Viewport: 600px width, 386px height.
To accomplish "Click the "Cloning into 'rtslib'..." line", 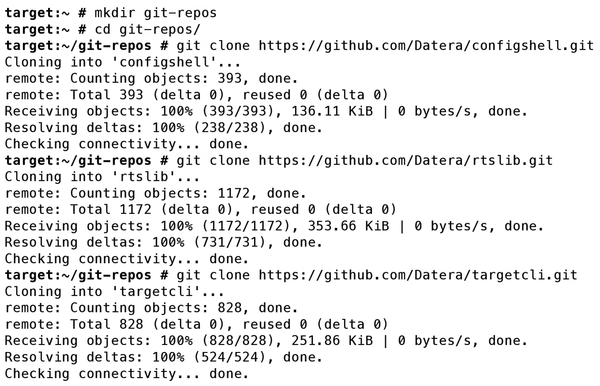I will coord(102,177).
